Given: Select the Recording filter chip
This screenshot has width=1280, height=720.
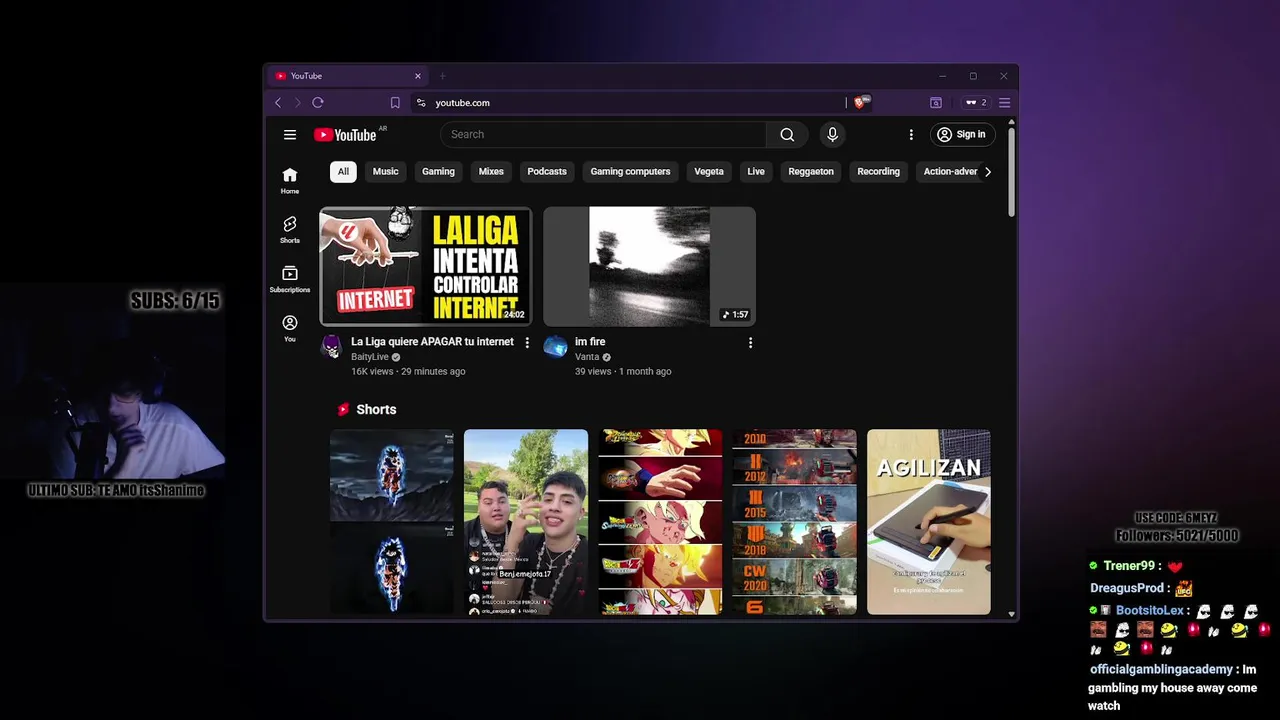Looking at the screenshot, I should [x=878, y=172].
